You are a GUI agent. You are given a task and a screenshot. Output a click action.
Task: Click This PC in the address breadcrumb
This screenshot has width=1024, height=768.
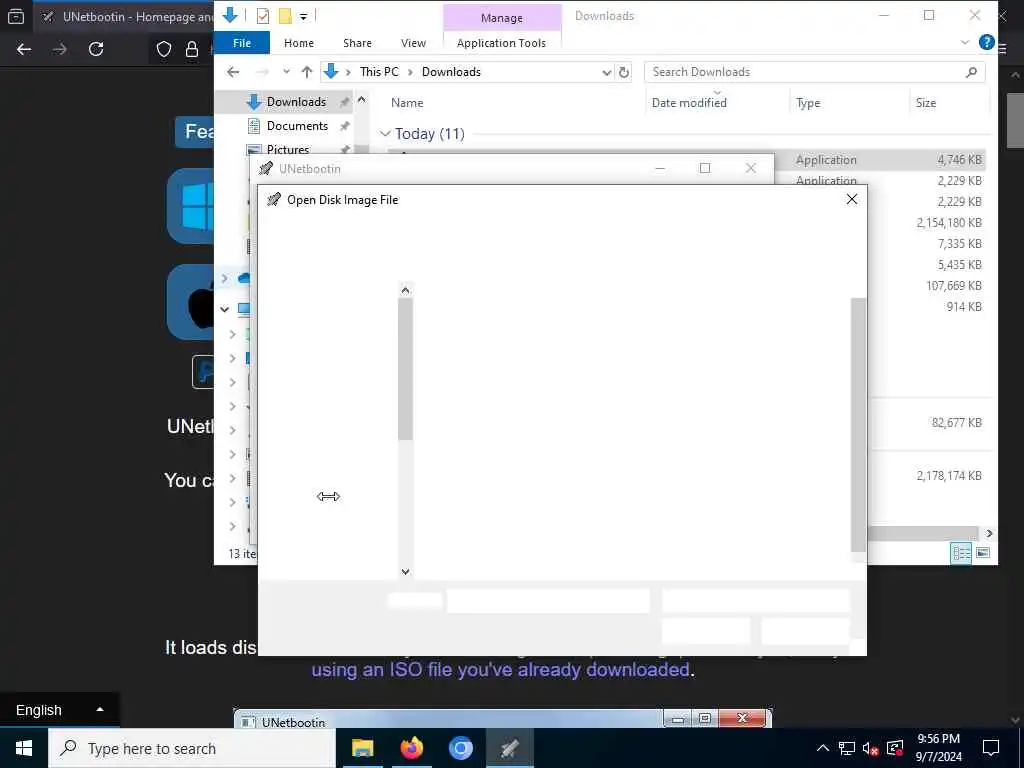click(x=379, y=72)
